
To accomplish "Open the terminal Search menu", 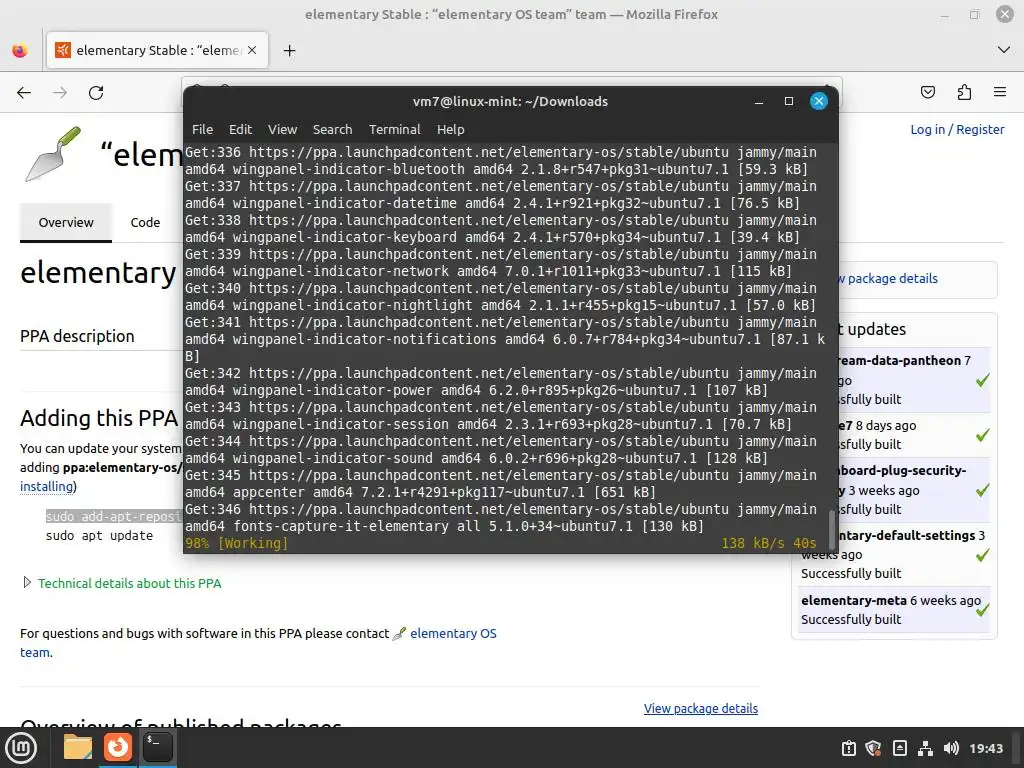I will pyautogui.click(x=332, y=129).
